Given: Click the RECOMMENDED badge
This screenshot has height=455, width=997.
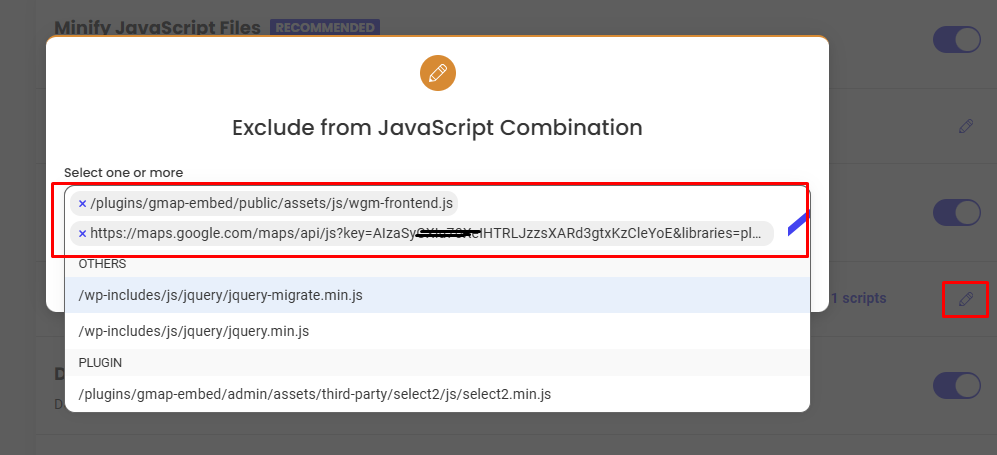Looking at the screenshot, I should pyautogui.click(x=325, y=27).
